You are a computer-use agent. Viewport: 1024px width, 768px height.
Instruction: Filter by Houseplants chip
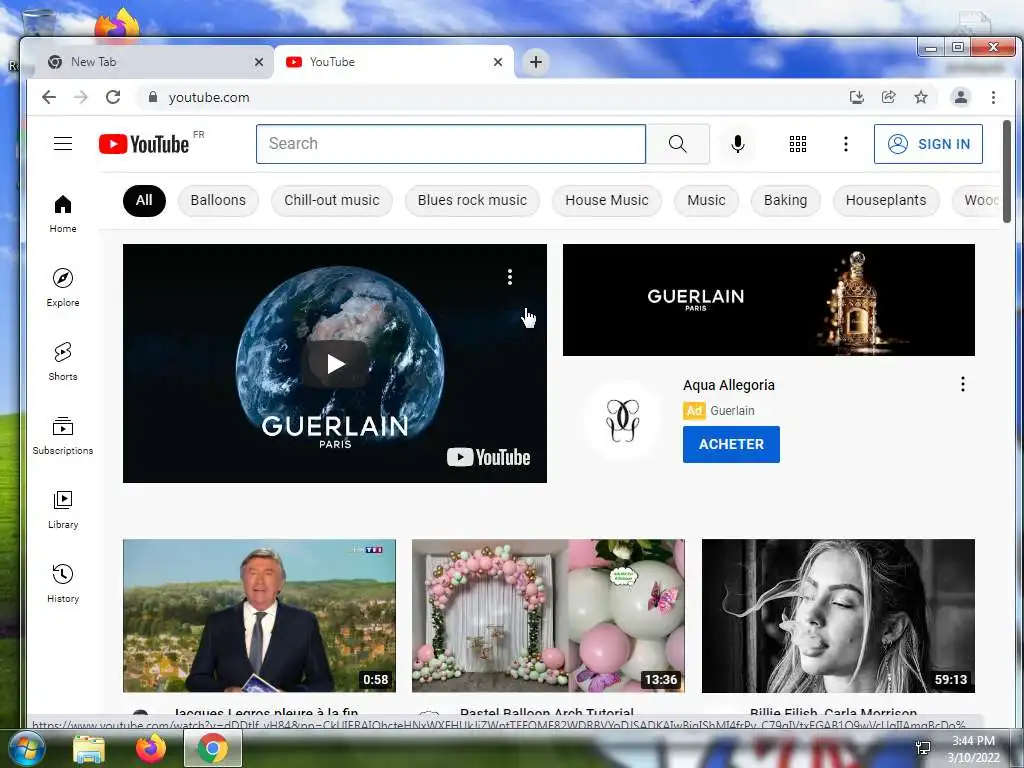(886, 200)
